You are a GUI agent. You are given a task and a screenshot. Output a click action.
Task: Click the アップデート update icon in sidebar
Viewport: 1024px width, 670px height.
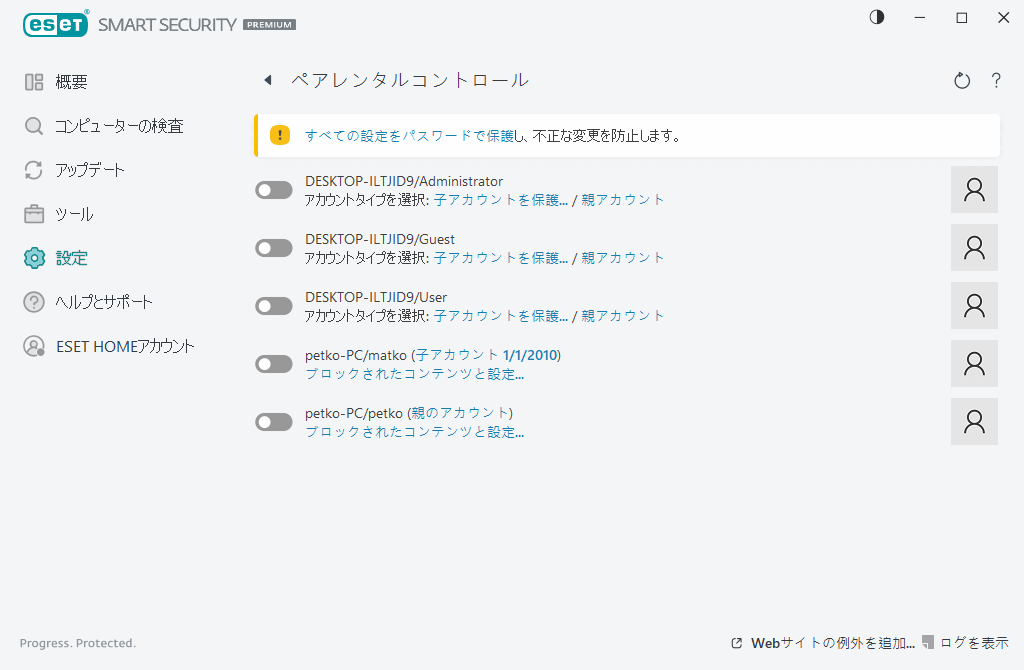(33, 170)
